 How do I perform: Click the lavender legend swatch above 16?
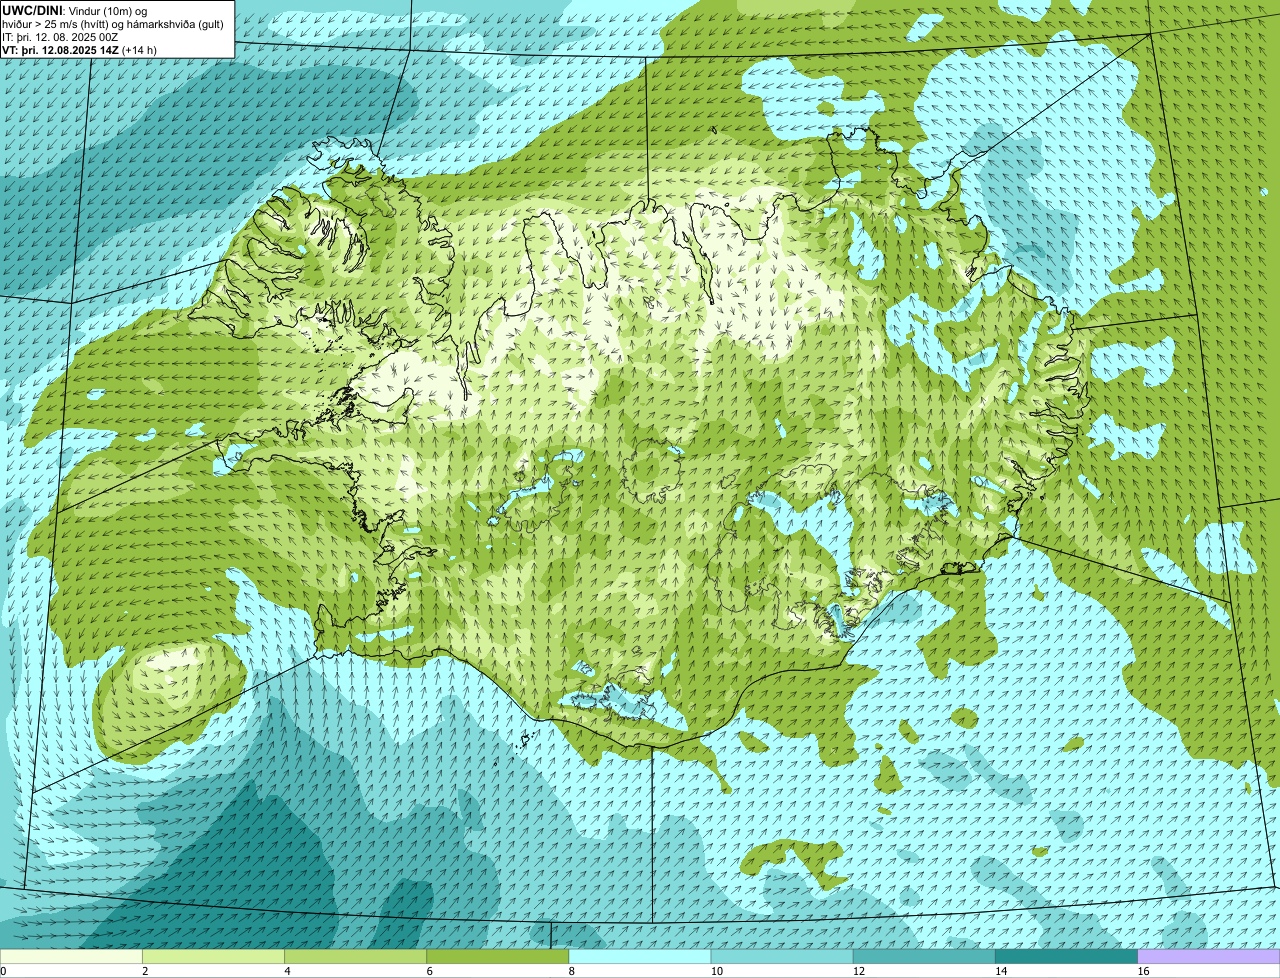[1209, 956]
